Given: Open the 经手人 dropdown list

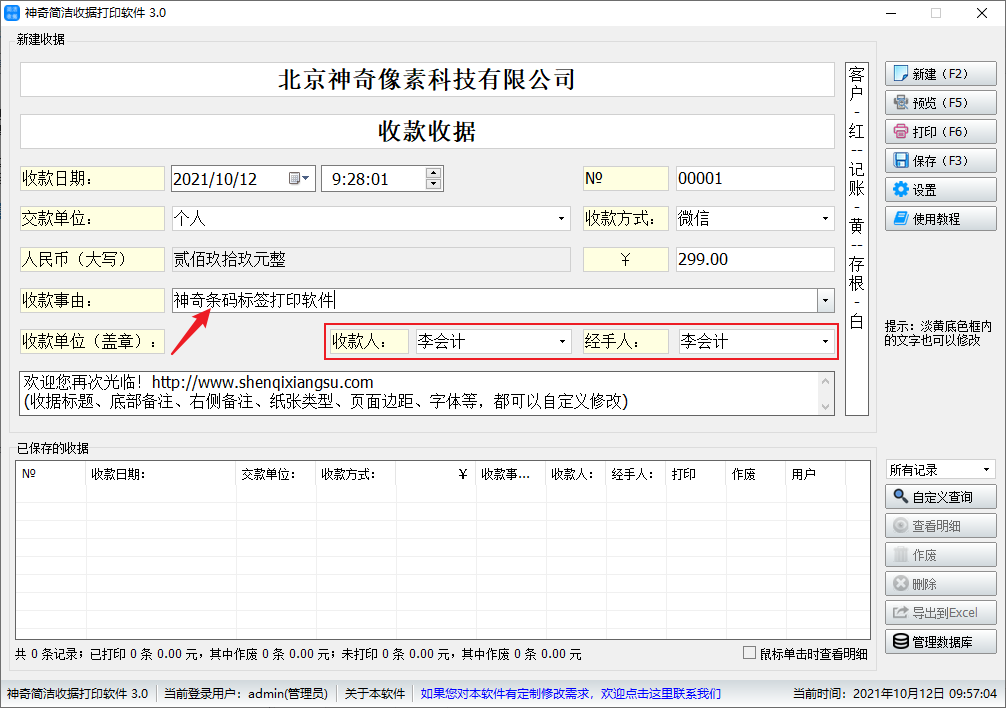Looking at the screenshot, I should pyautogui.click(x=825, y=341).
